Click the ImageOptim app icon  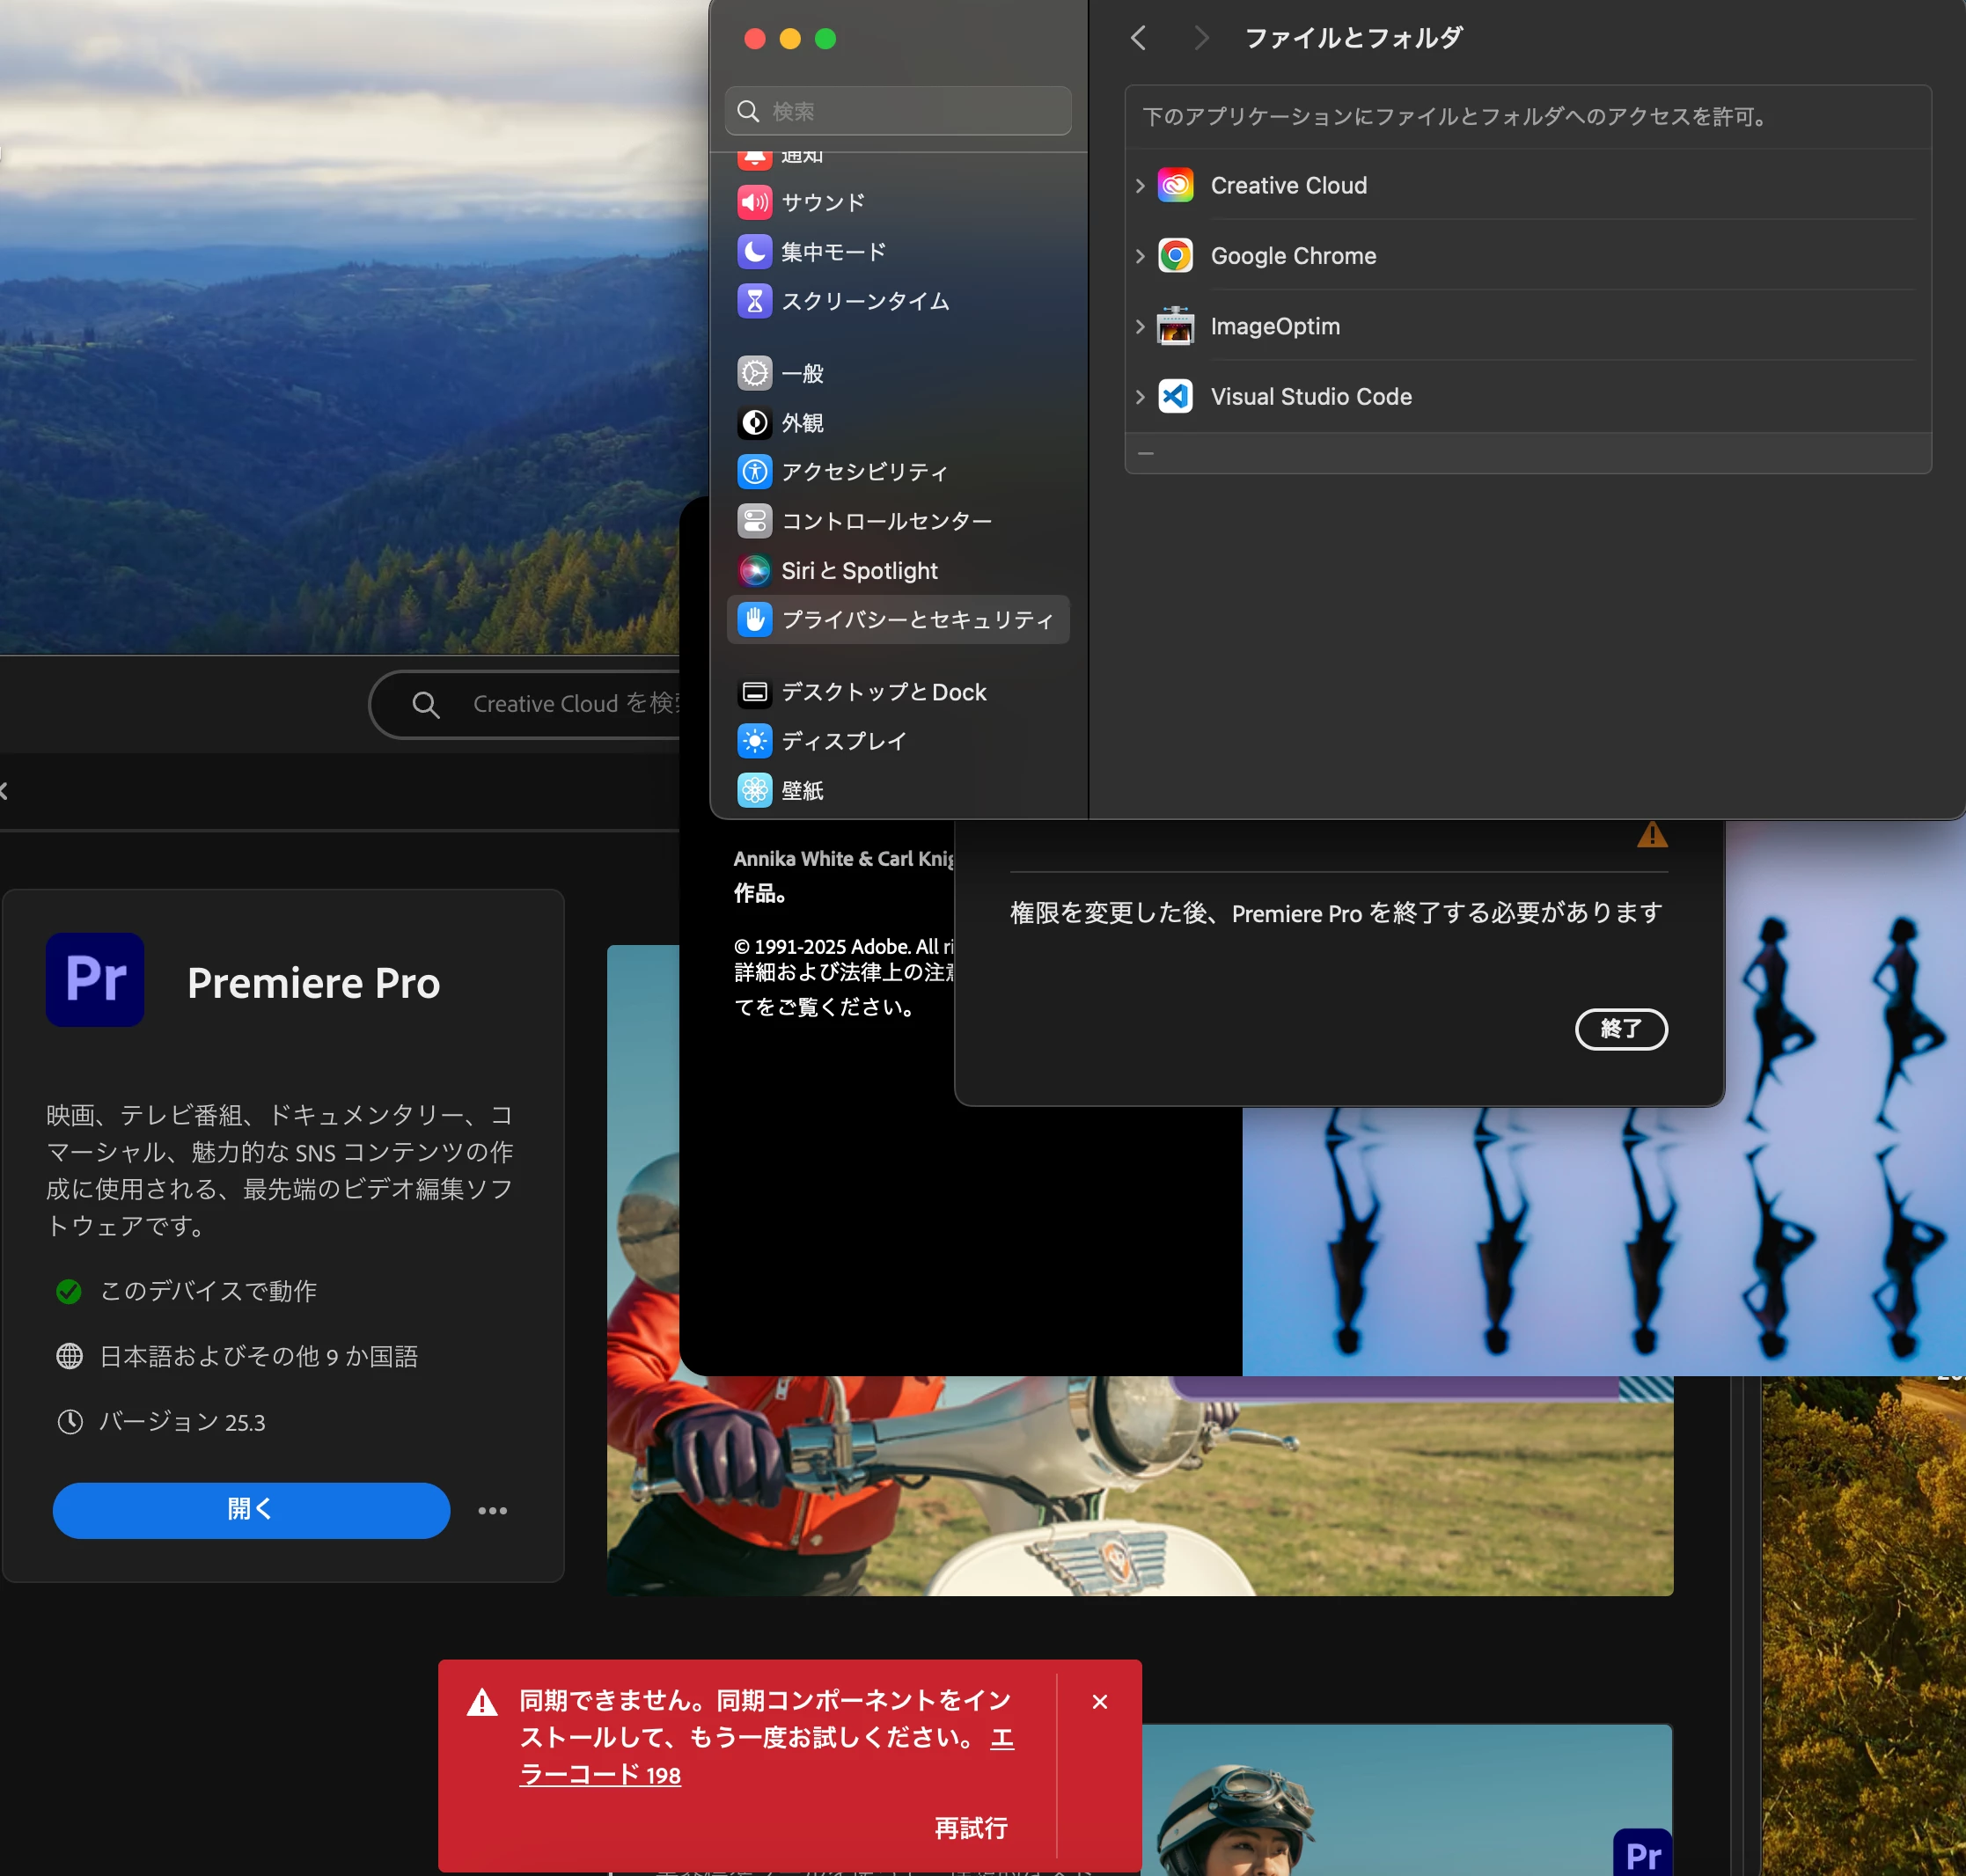tap(1175, 327)
